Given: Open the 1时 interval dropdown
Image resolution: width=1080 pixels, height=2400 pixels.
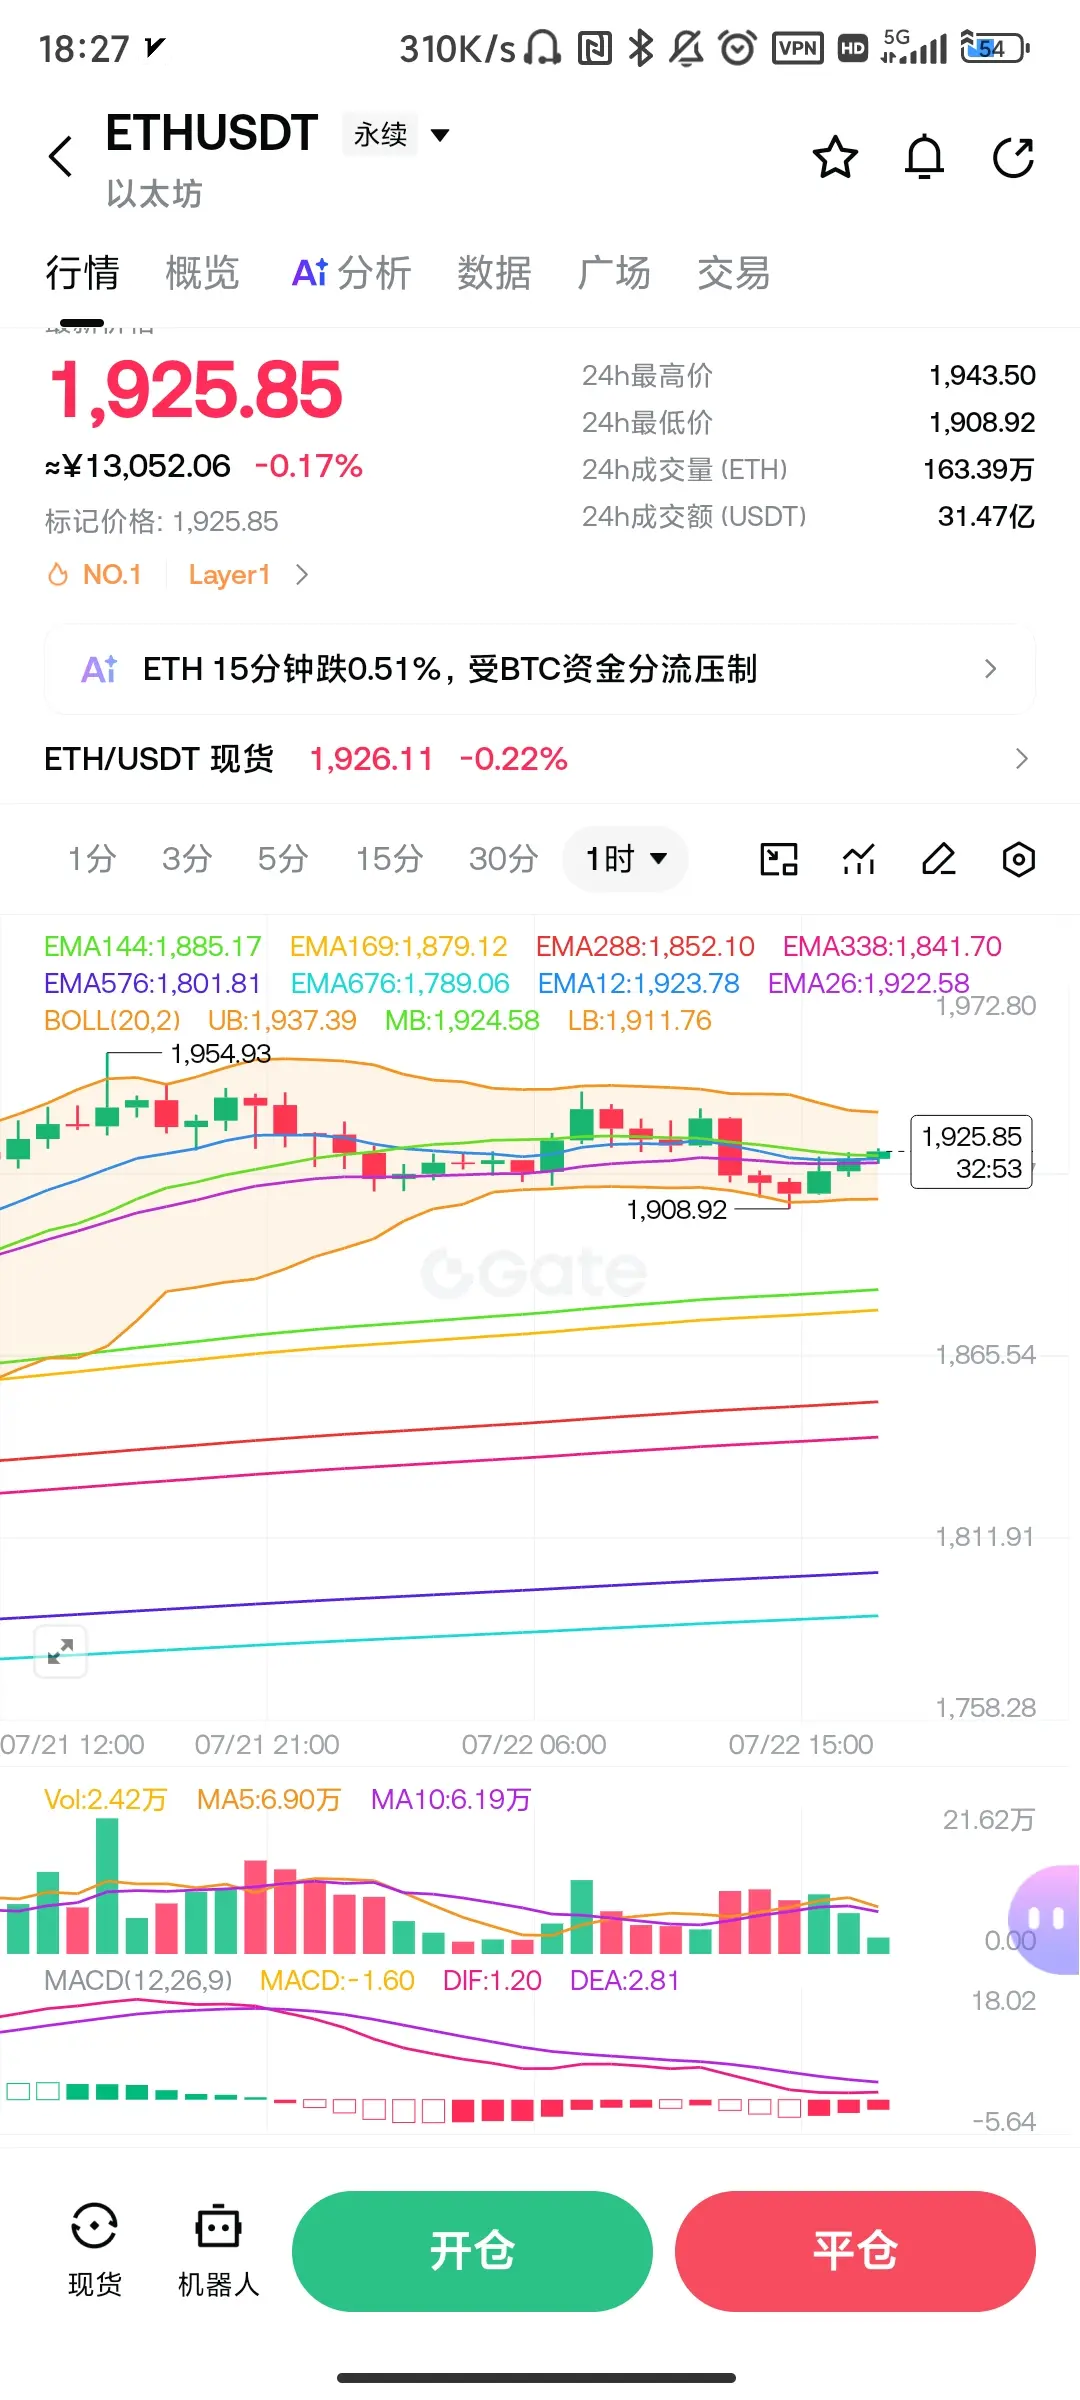Looking at the screenshot, I should (x=626, y=858).
